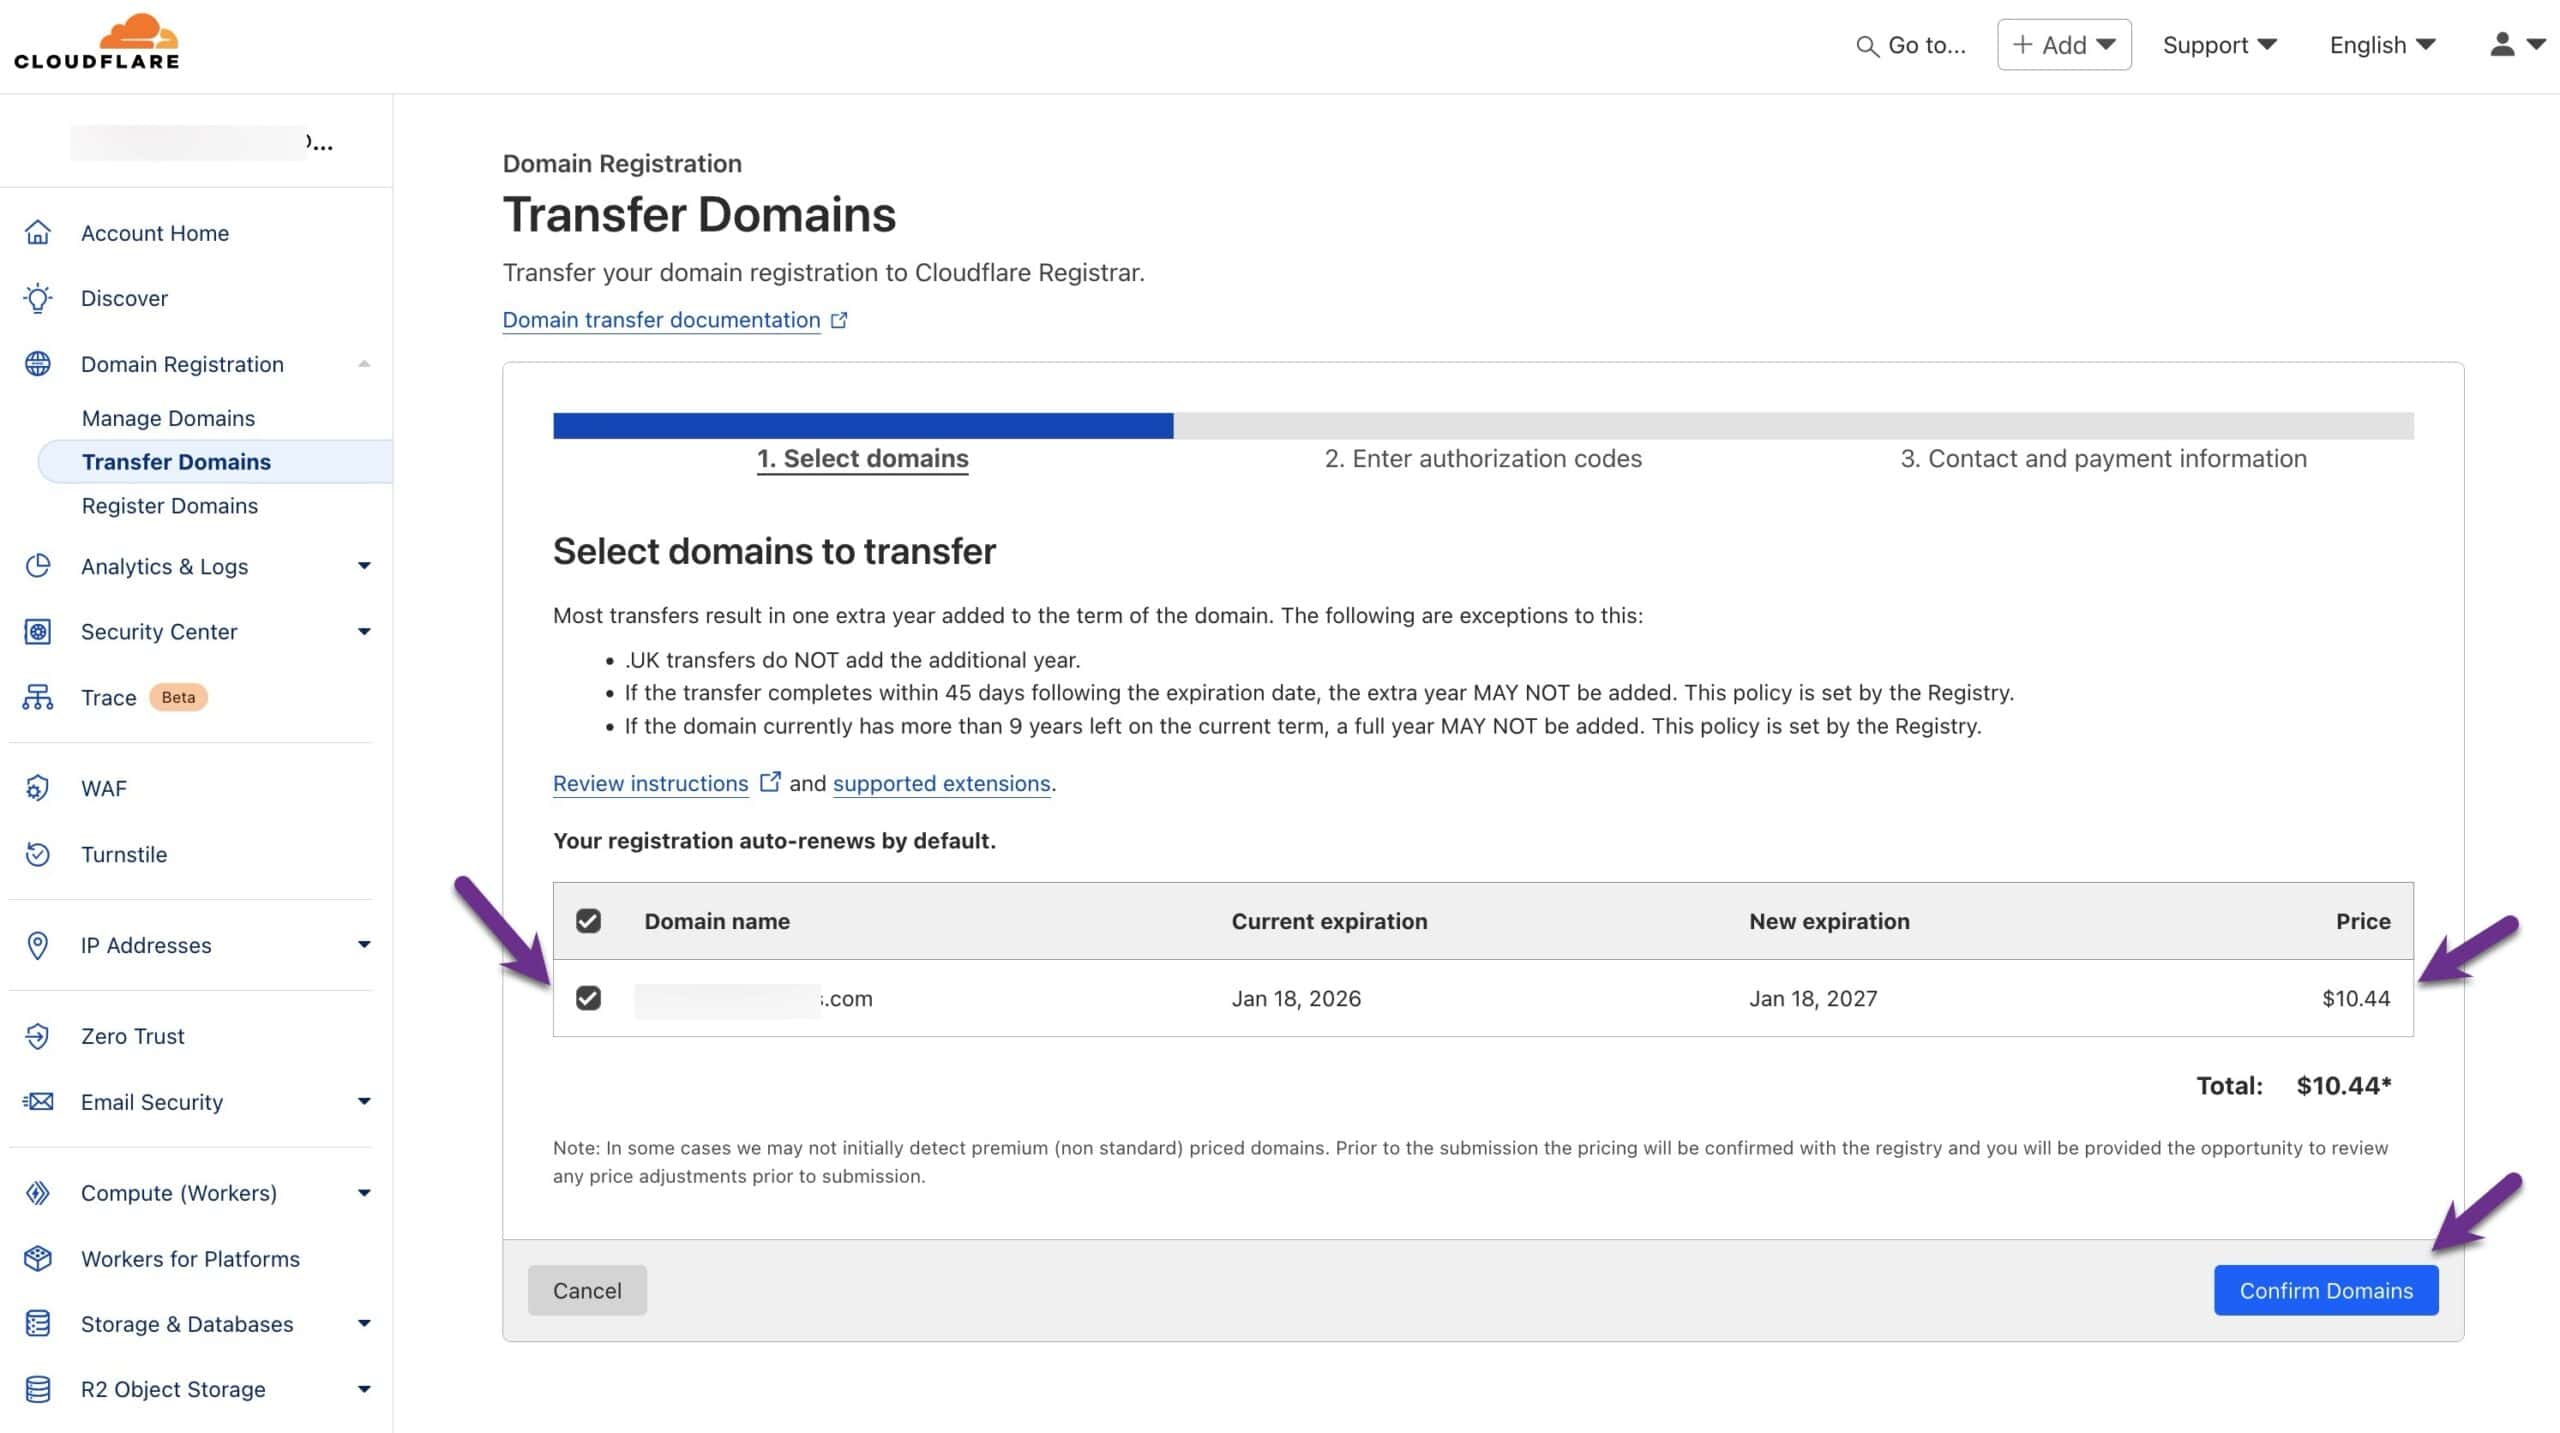The image size is (2560, 1433).
Task: Click the Email Security envelope icon
Action: [38, 1102]
